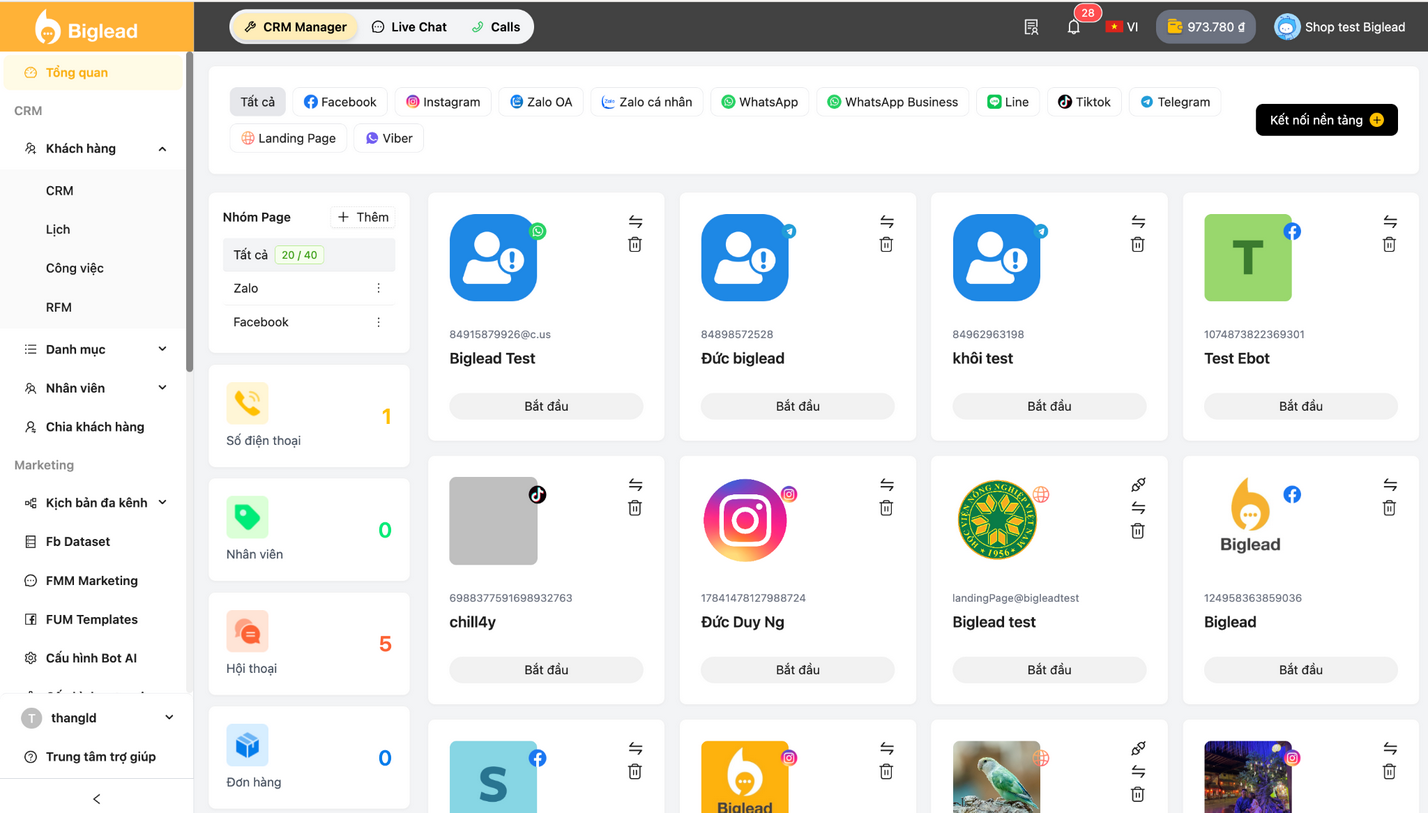Open options for Facebook page group
The image size is (1428, 813).
378,322
